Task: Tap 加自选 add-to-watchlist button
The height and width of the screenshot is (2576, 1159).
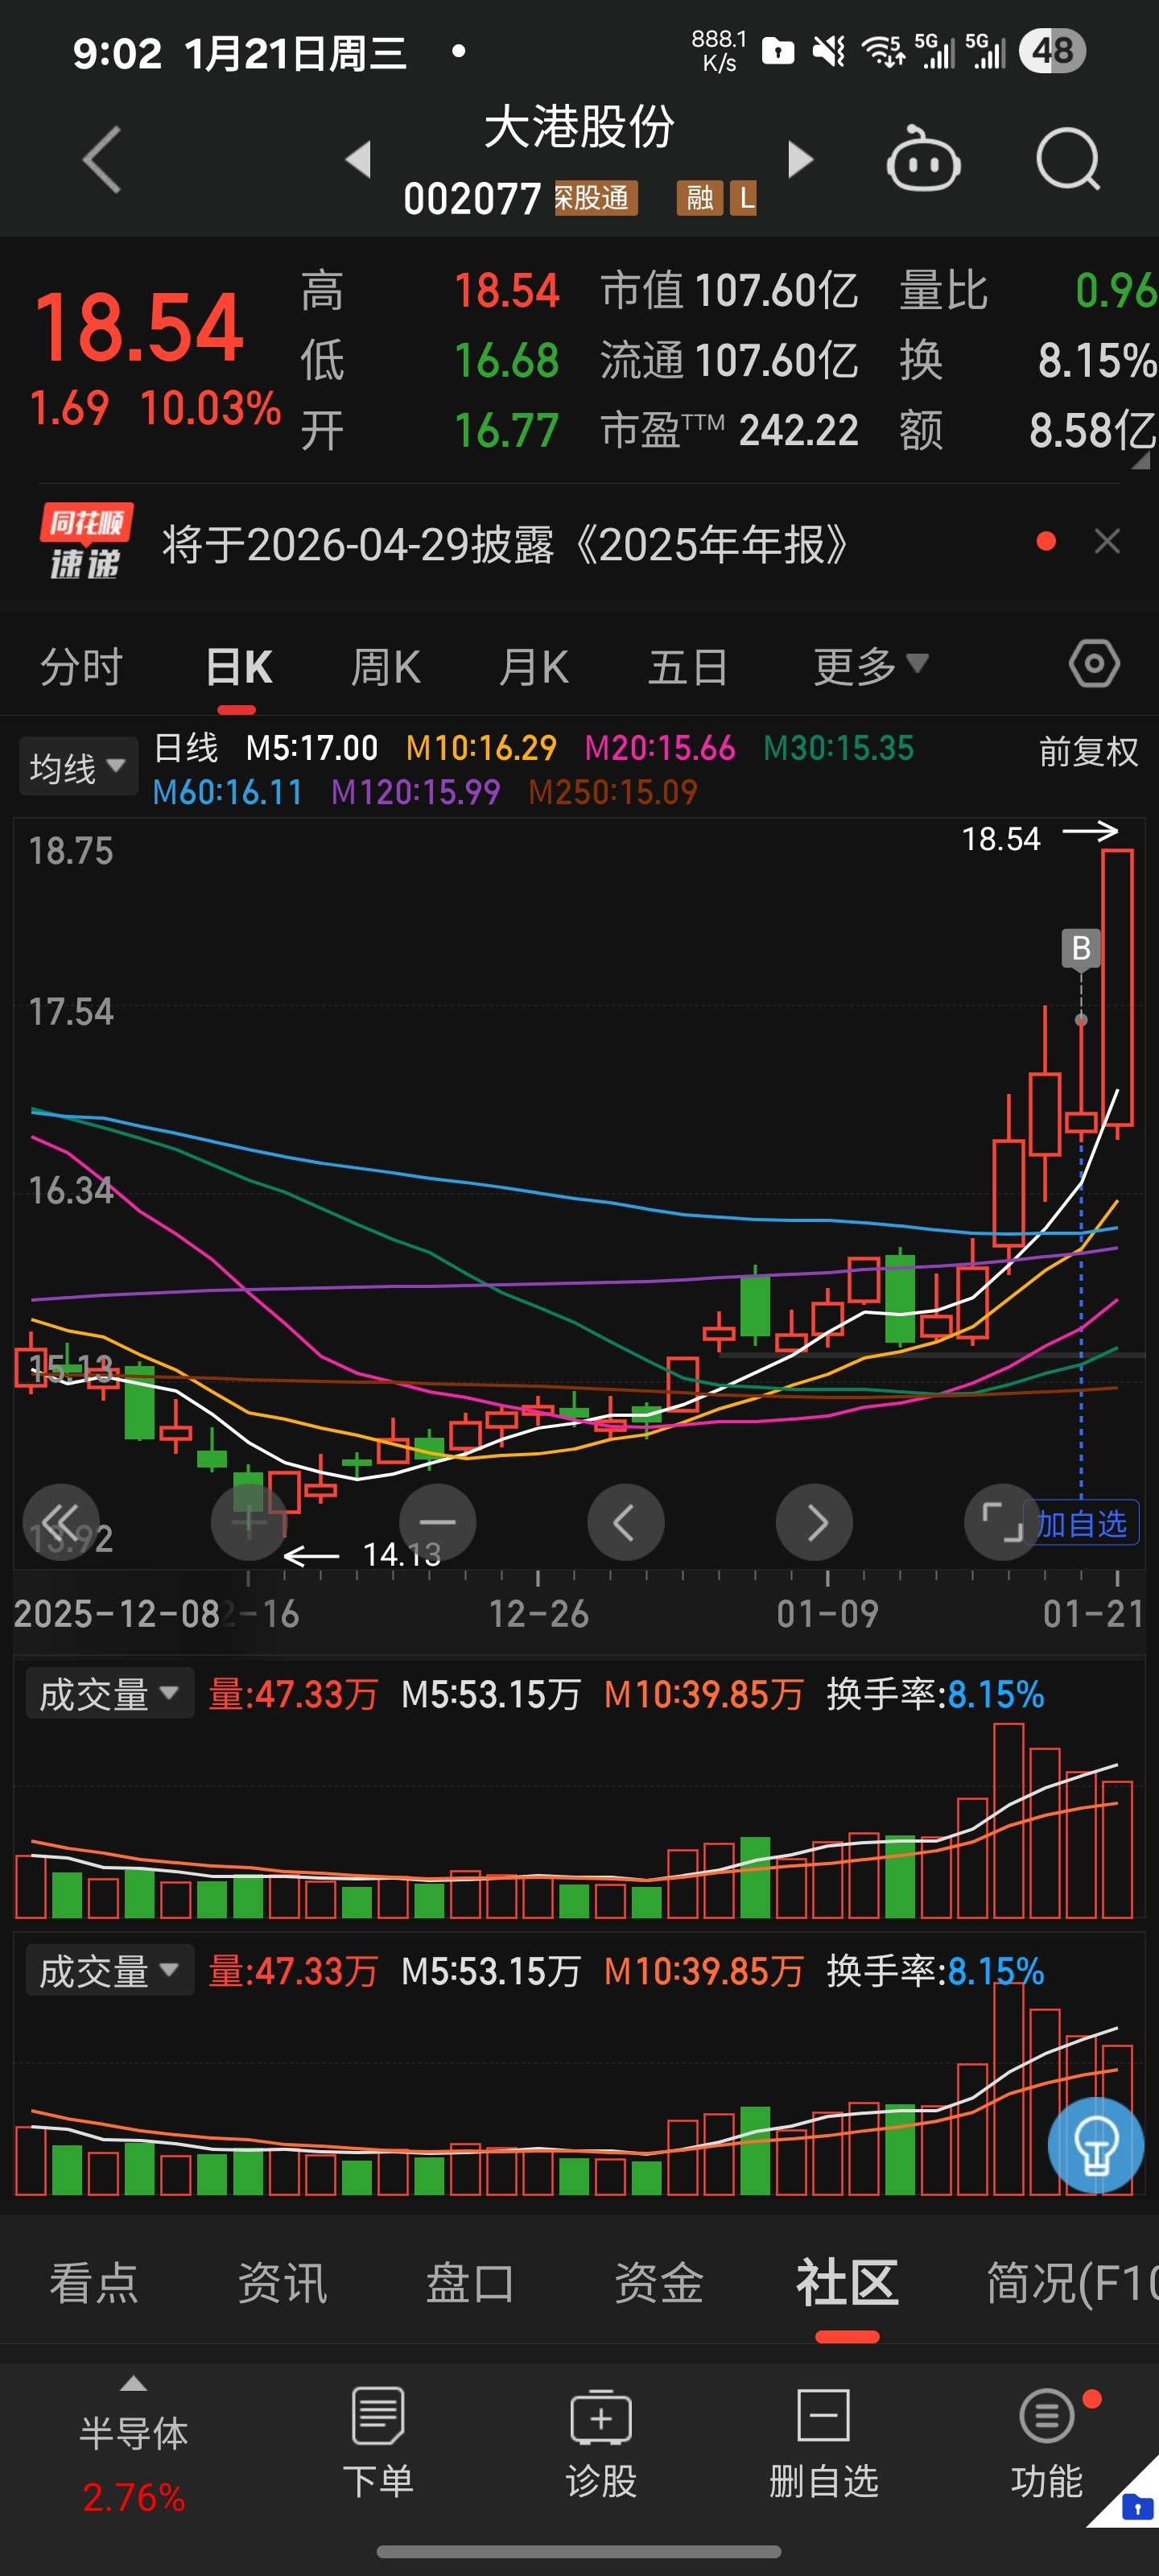Action: tap(1081, 1523)
